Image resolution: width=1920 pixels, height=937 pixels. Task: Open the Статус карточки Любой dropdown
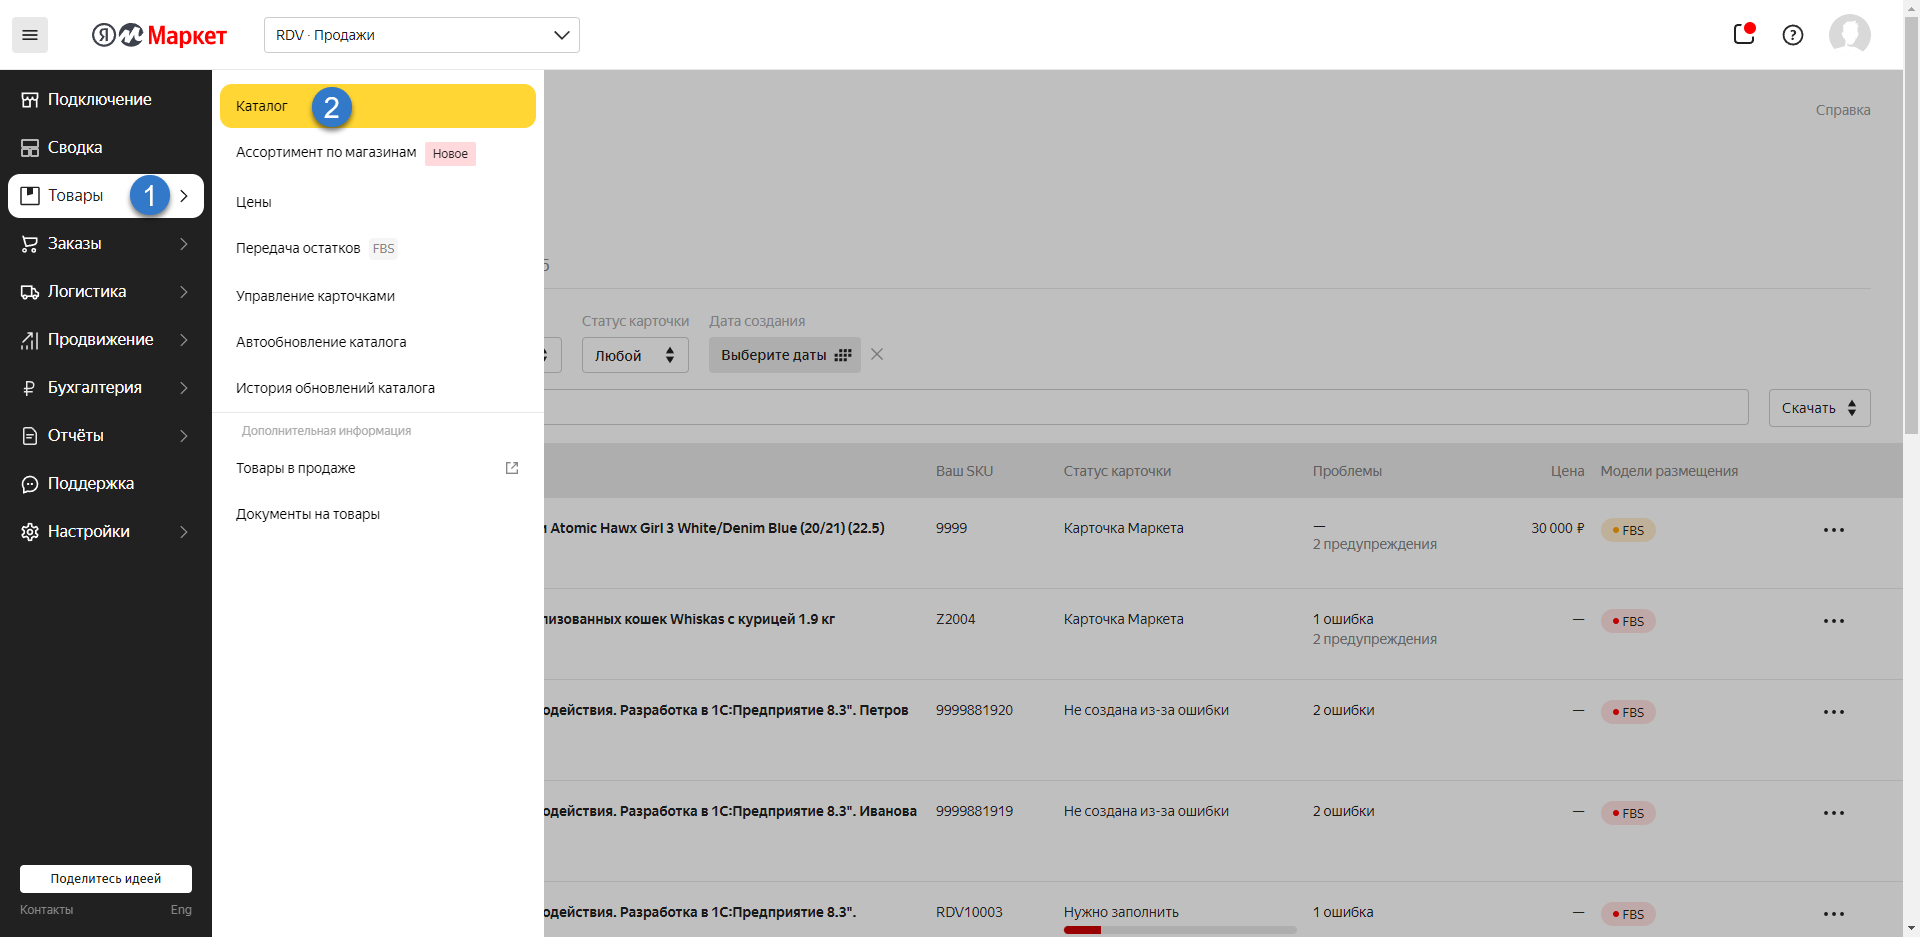point(635,355)
